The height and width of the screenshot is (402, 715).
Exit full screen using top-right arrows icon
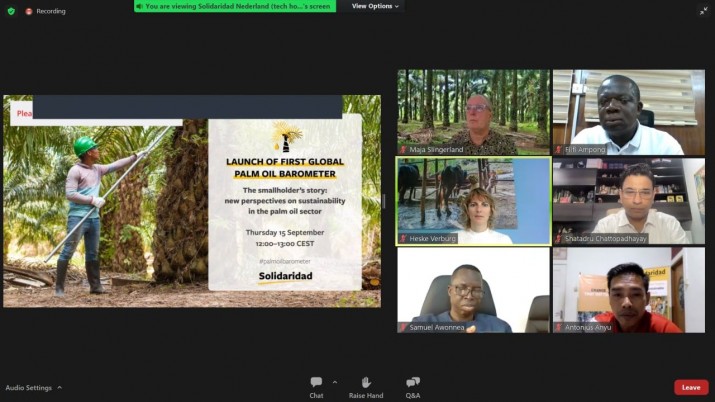[703, 11]
